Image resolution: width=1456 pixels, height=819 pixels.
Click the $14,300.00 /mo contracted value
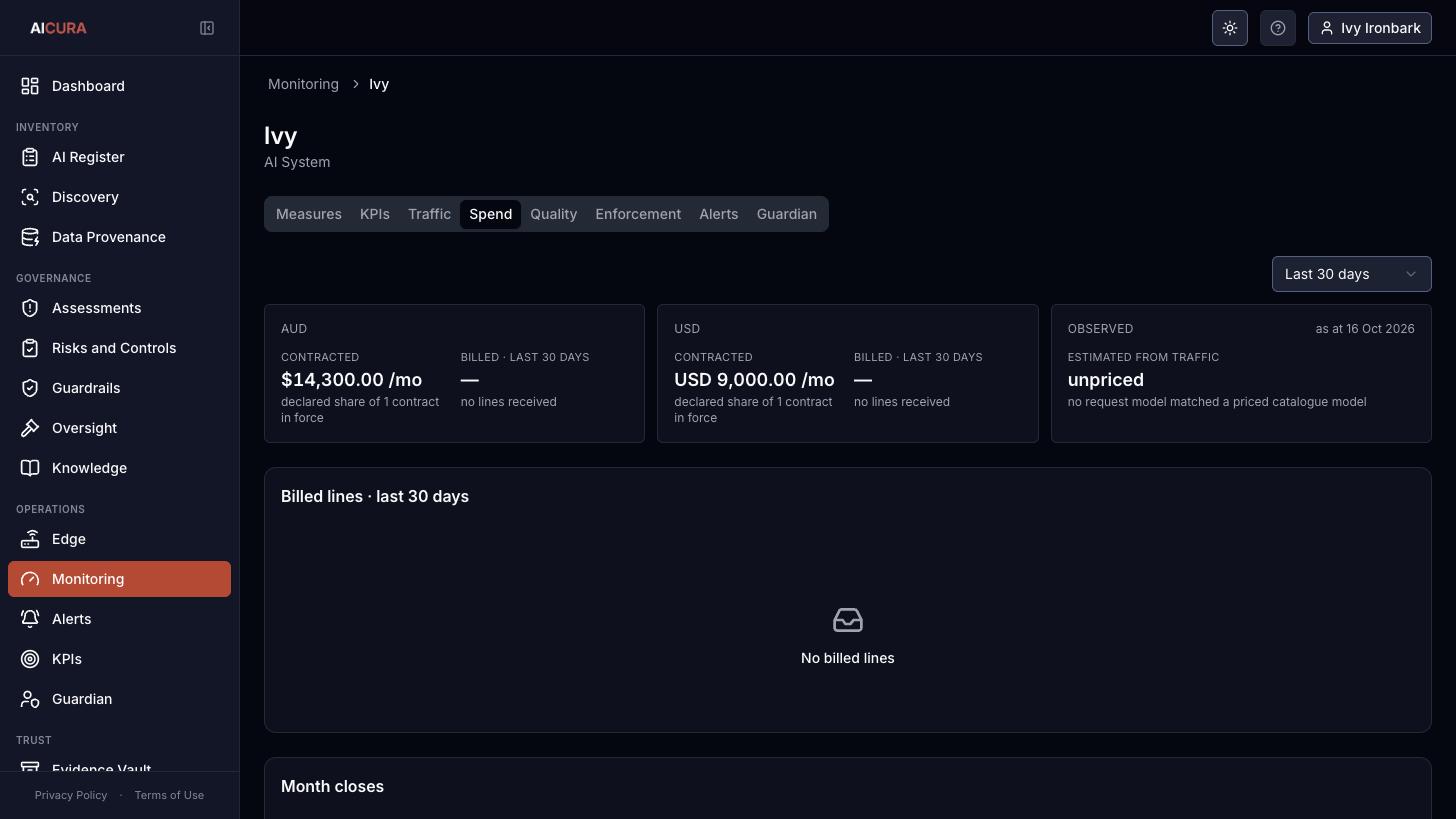pyautogui.click(x=351, y=380)
